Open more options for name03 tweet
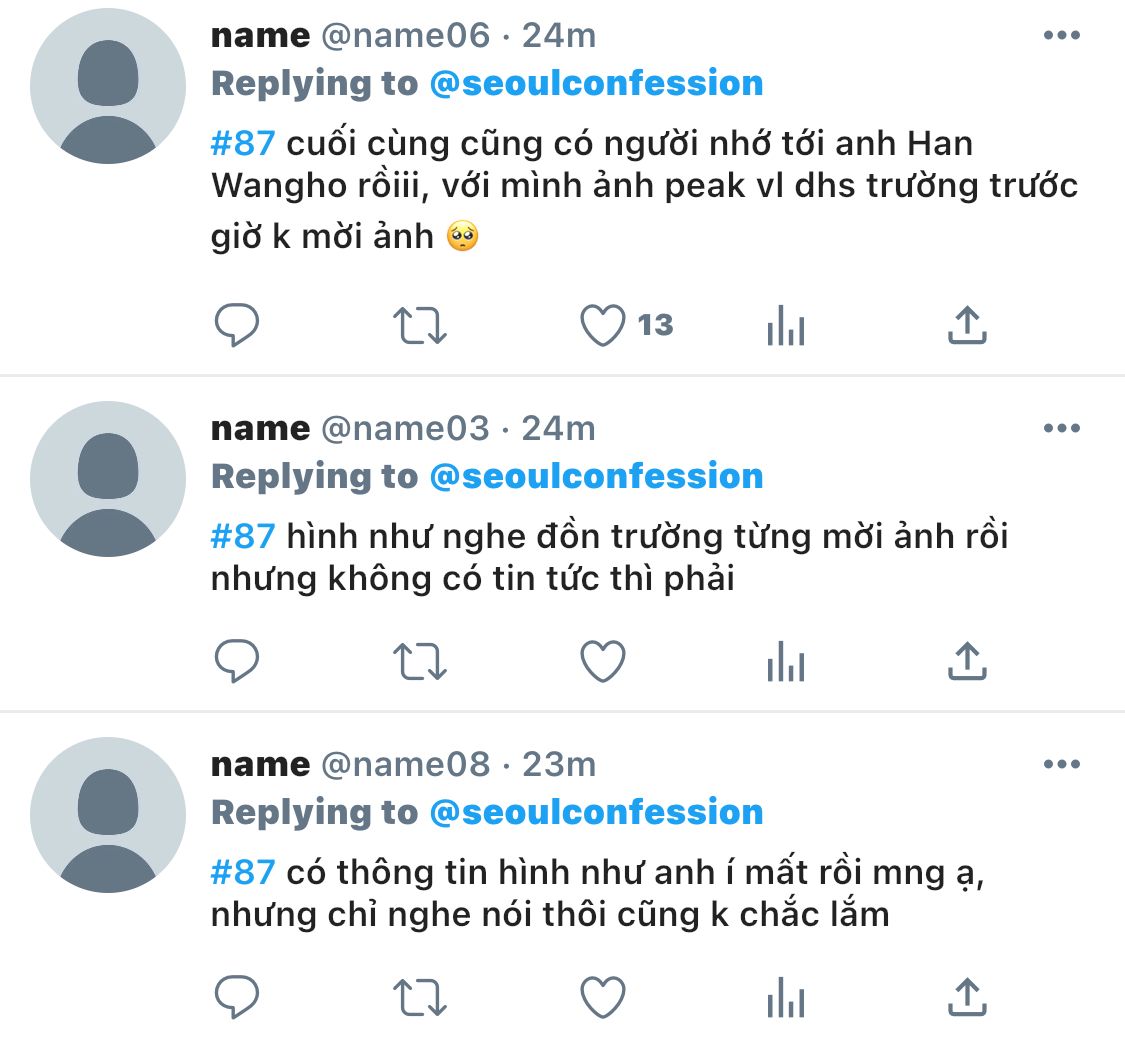The height and width of the screenshot is (1043, 1125). coord(1062,428)
